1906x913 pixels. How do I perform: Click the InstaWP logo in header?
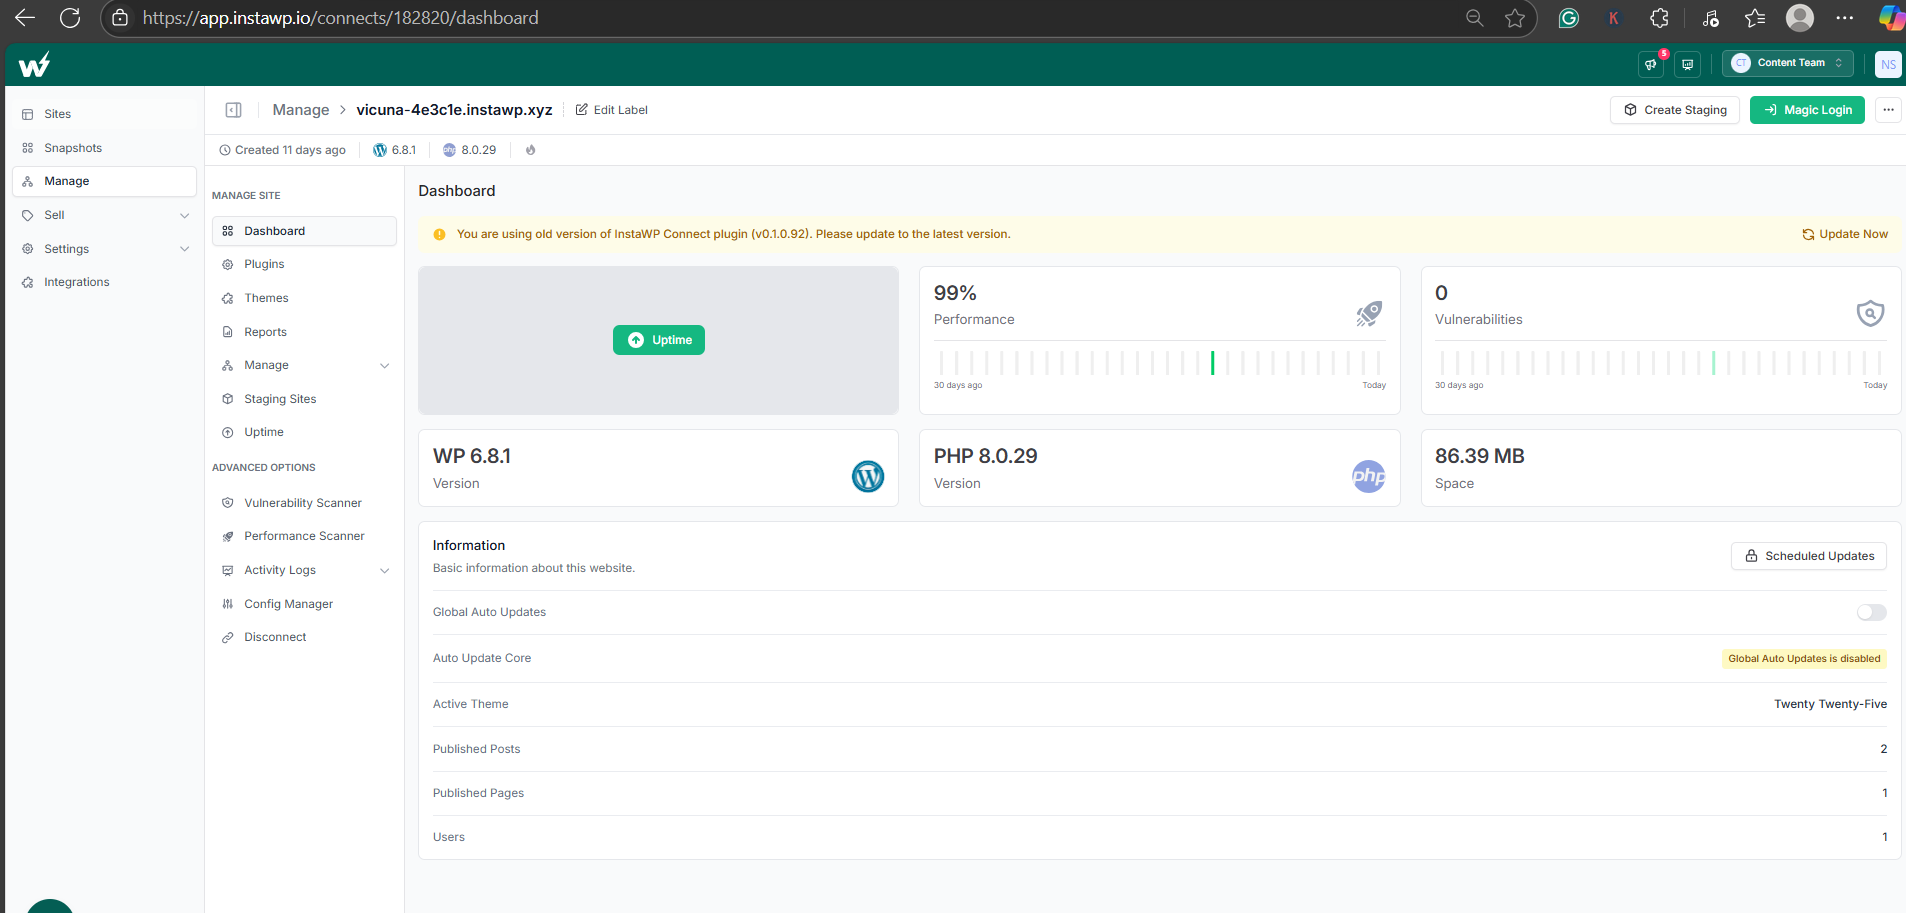pos(34,65)
